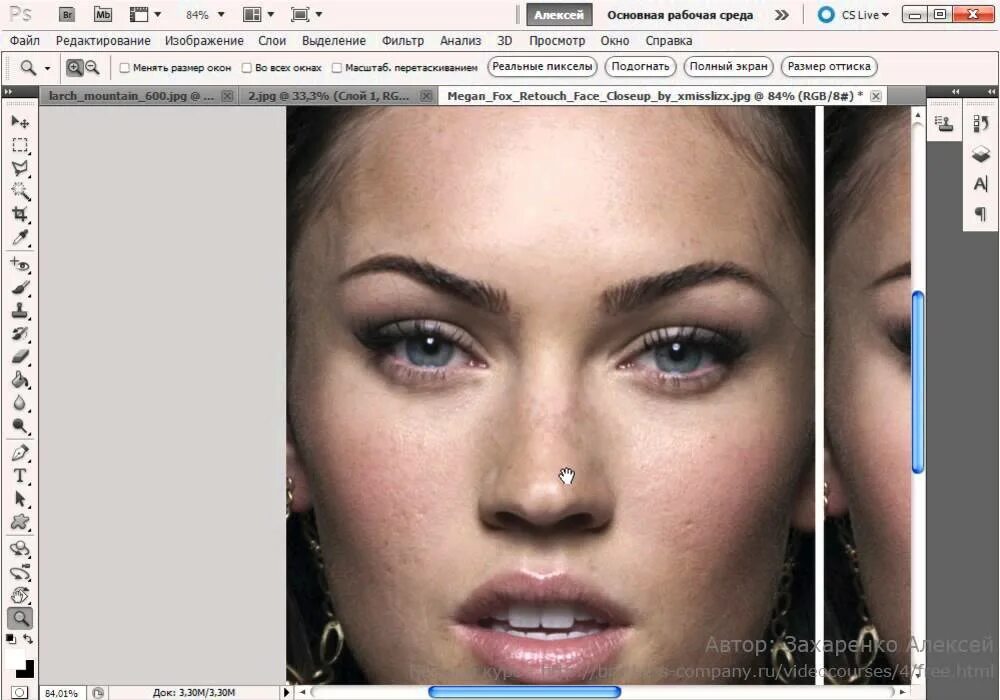Open the Файл menu

click(x=25, y=41)
